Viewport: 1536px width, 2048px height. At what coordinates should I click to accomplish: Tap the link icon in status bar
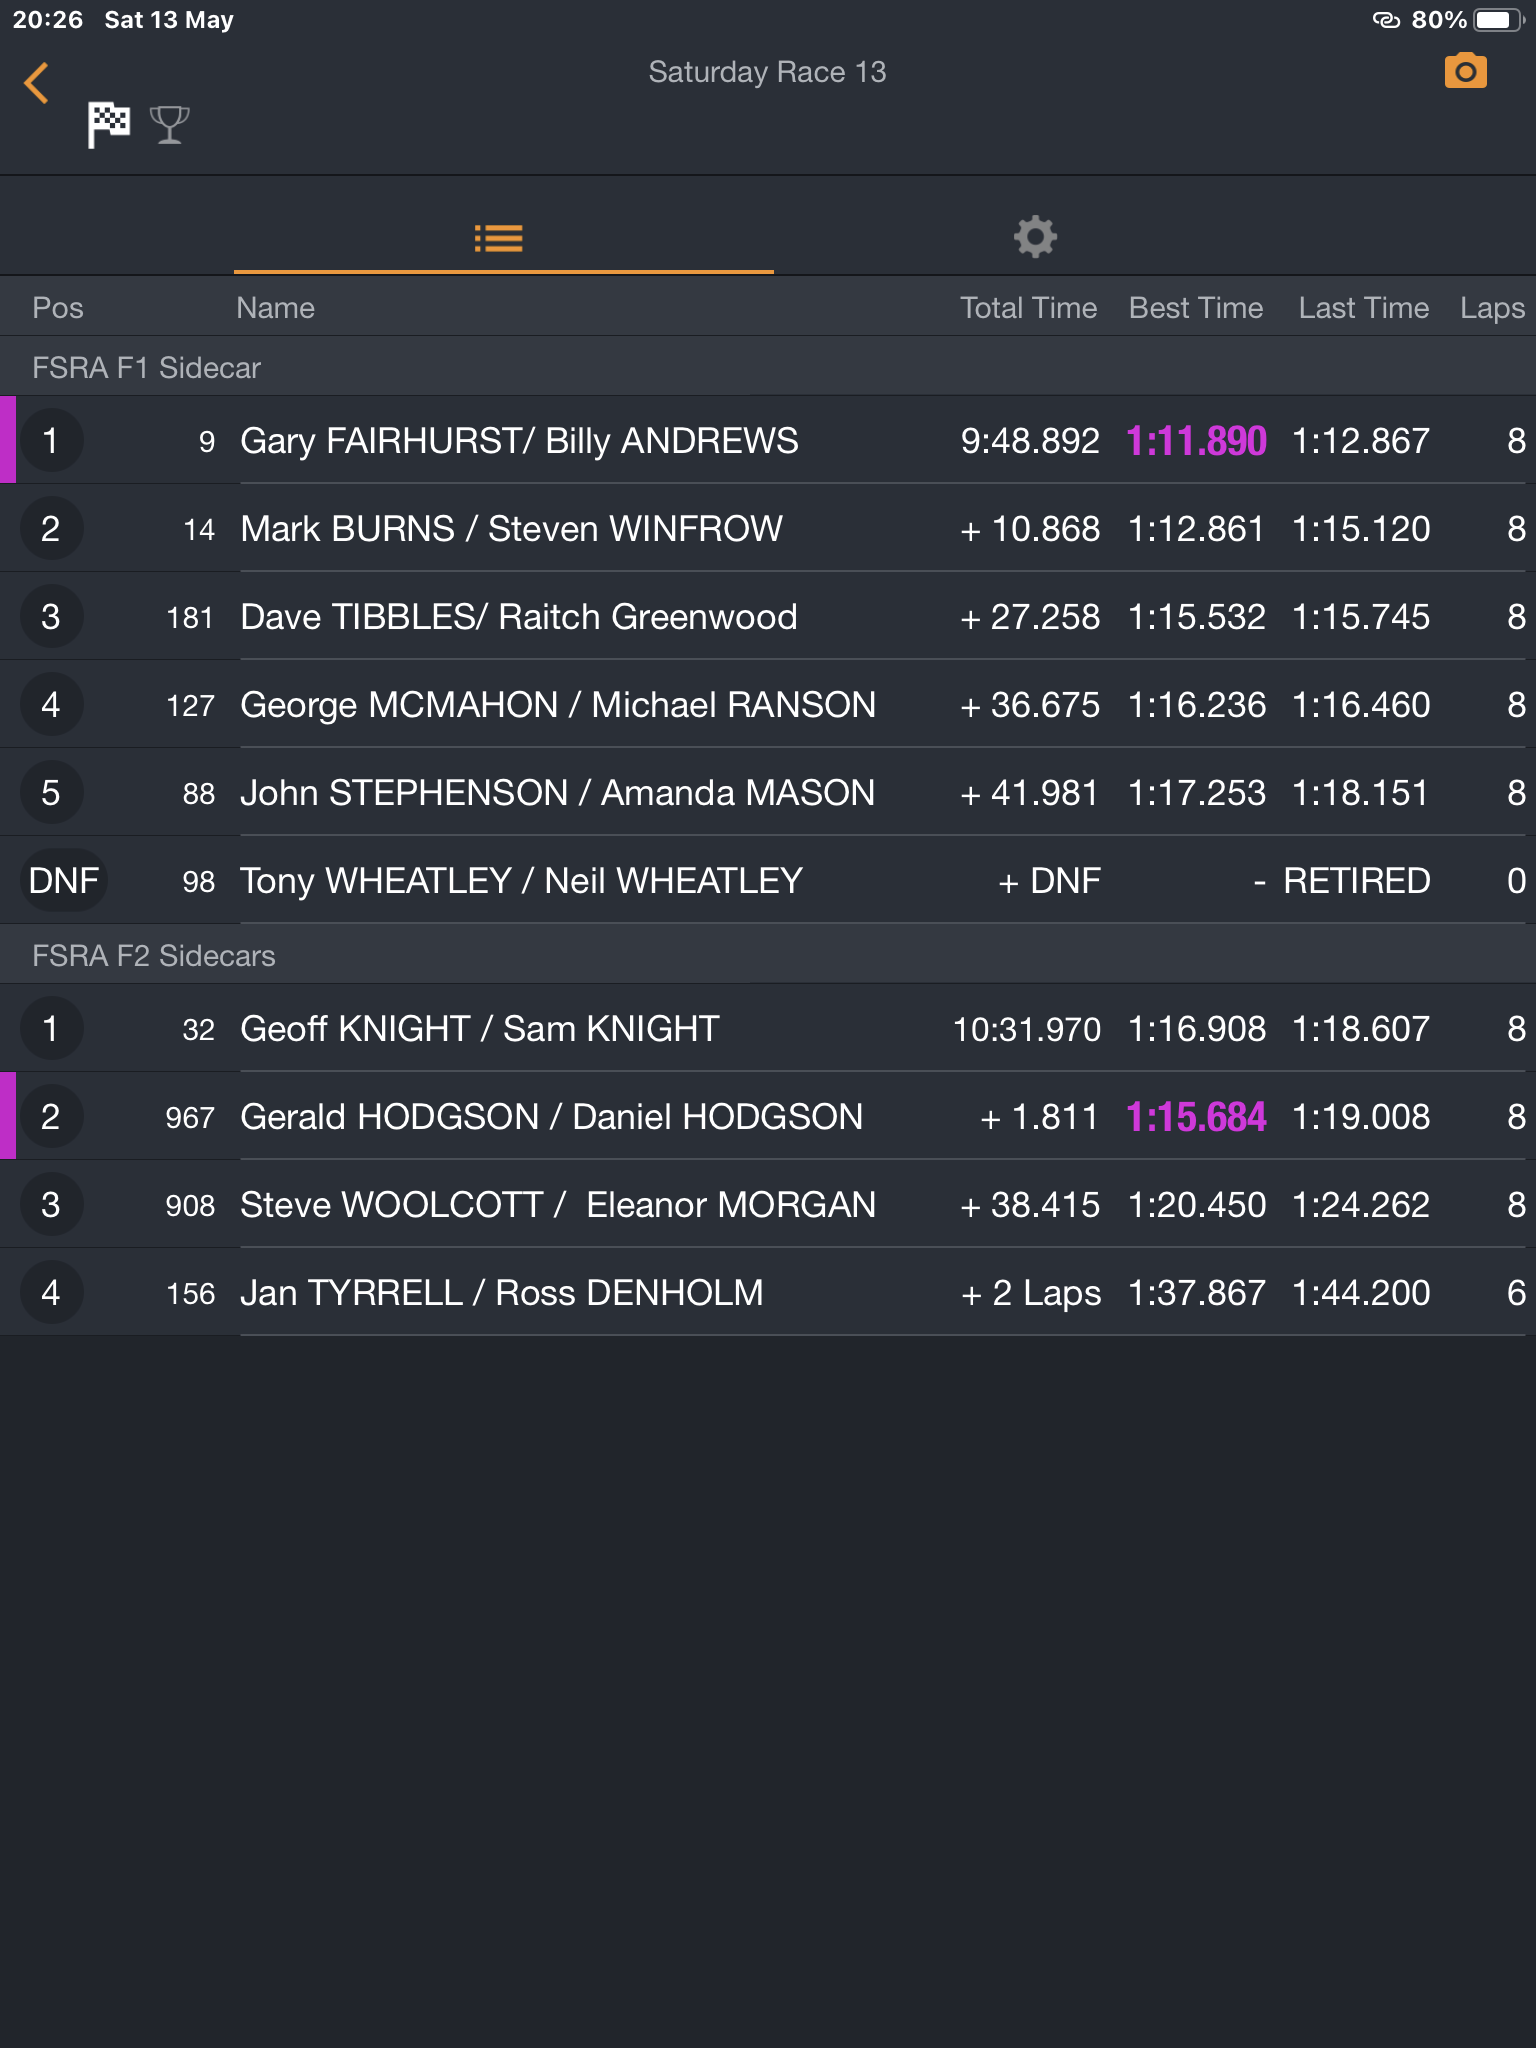point(1386,20)
